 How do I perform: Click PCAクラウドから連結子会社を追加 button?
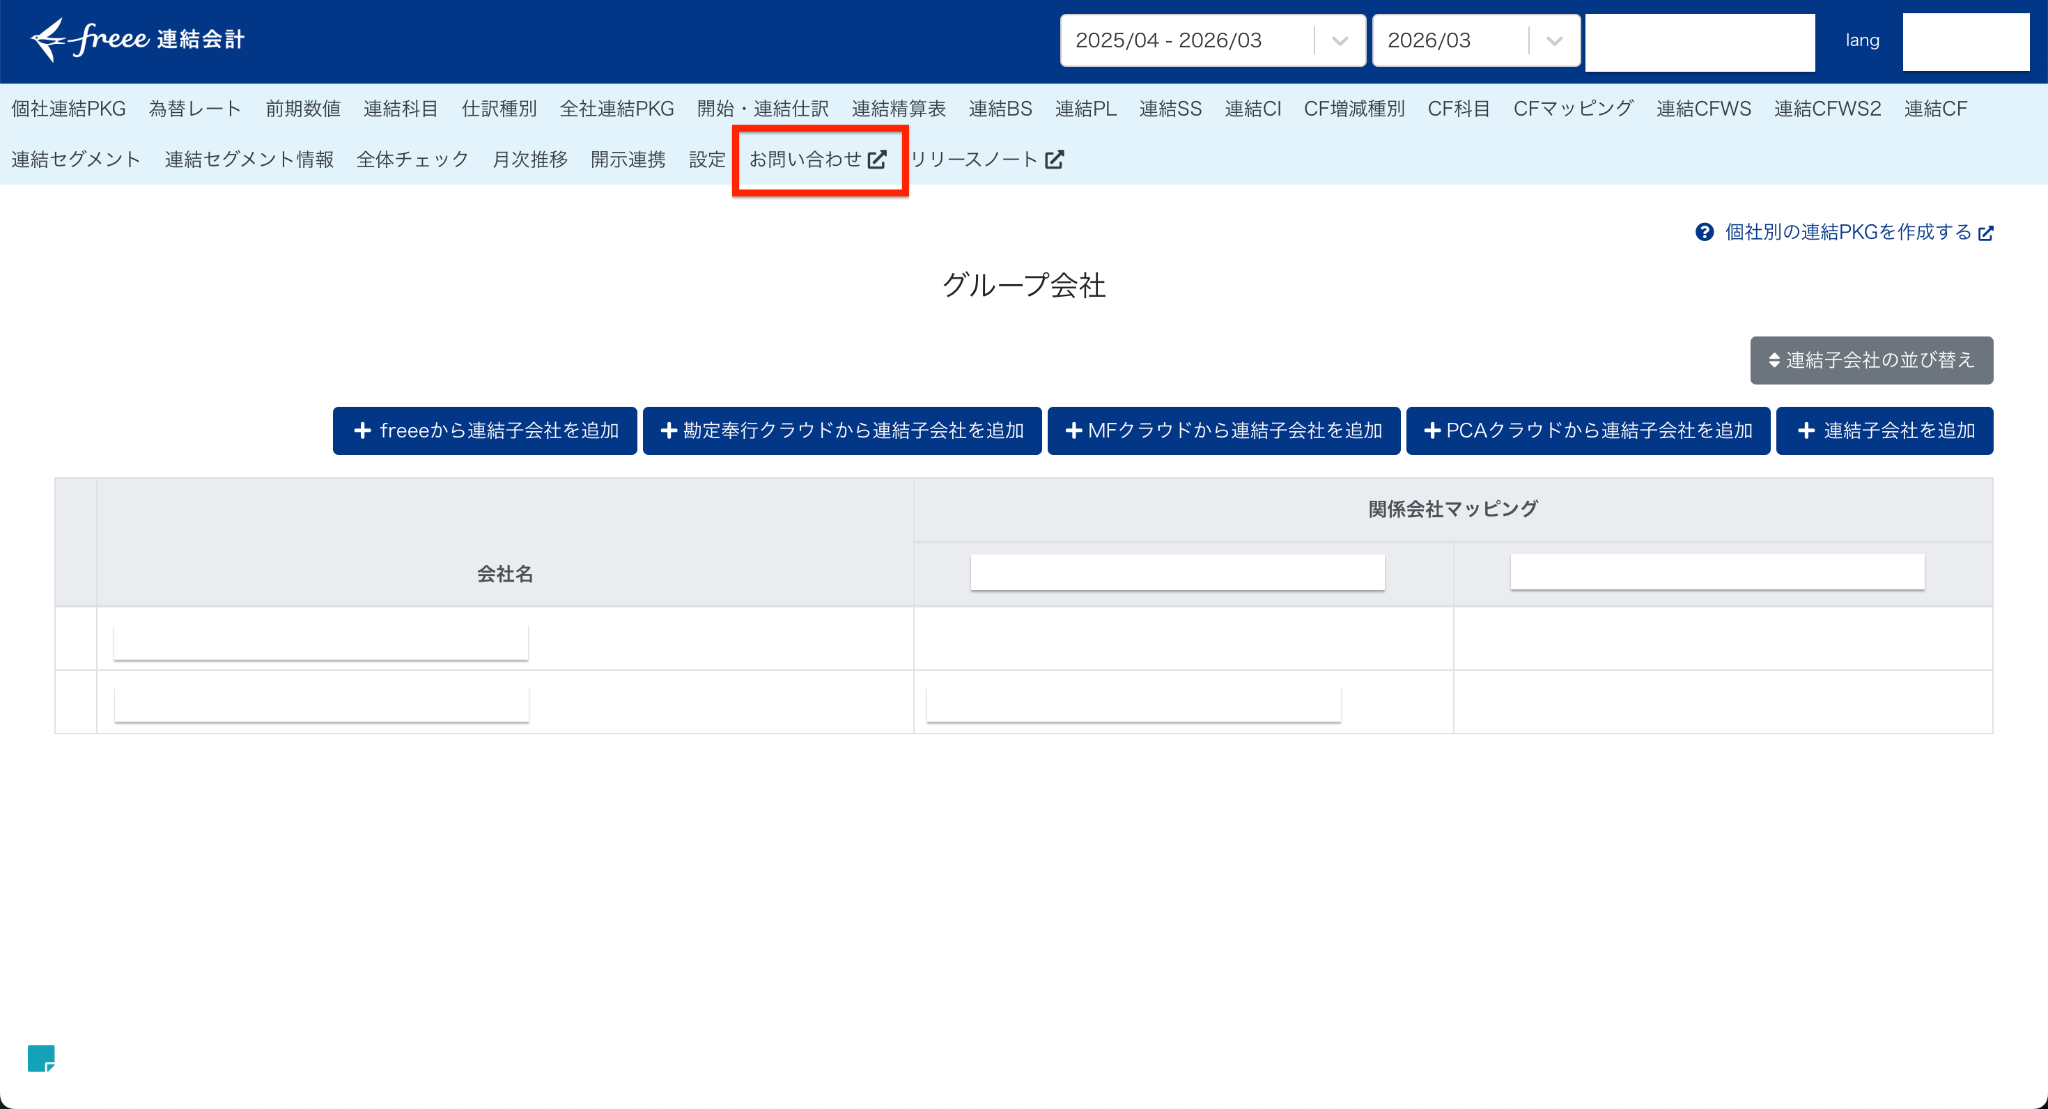(x=1588, y=431)
